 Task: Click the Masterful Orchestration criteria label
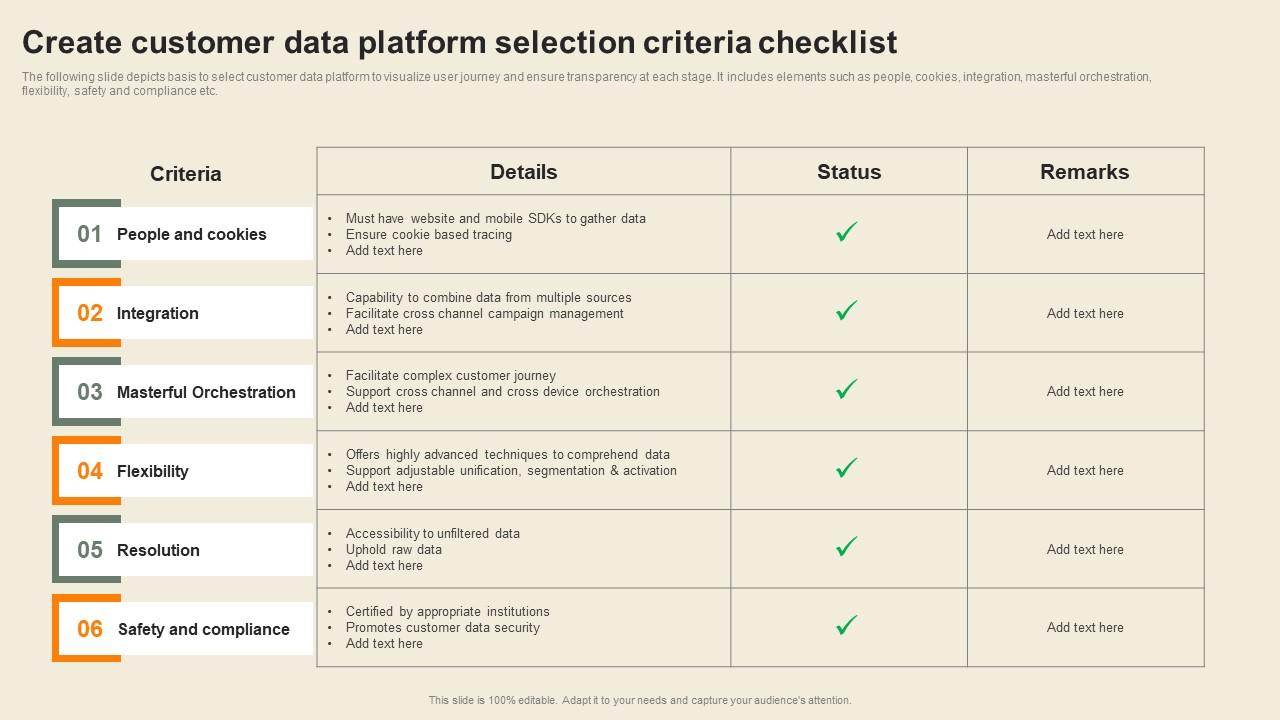[206, 392]
